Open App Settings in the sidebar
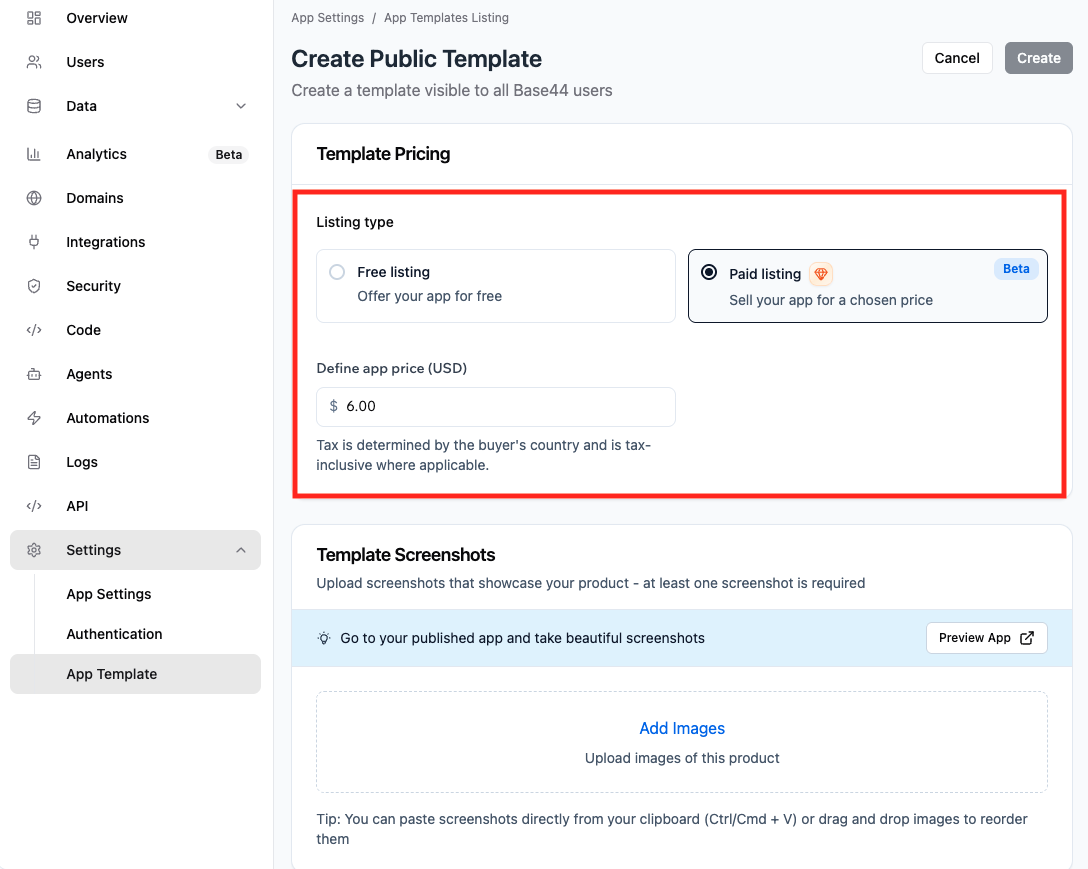Screen dimensions: 1088x869 tap(109, 594)
